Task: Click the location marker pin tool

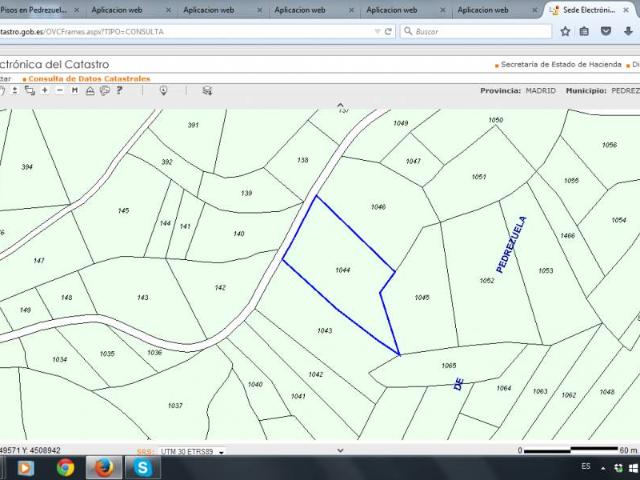Action: 163,91
